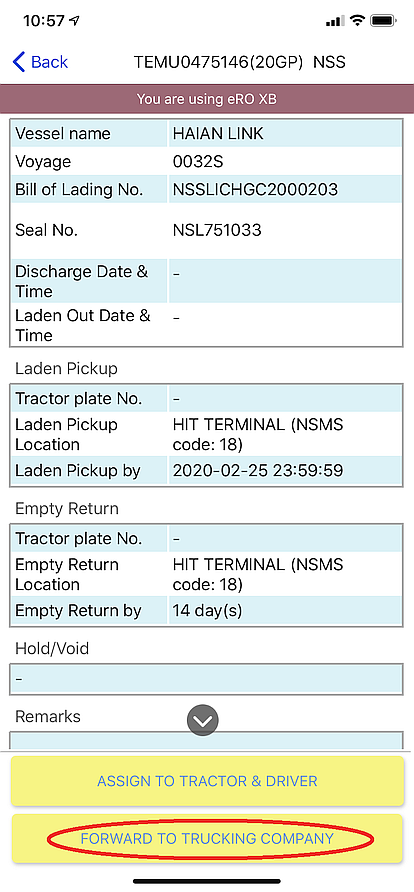
Task: Tap the location arrow beside the clock
Action: [74, 21]
